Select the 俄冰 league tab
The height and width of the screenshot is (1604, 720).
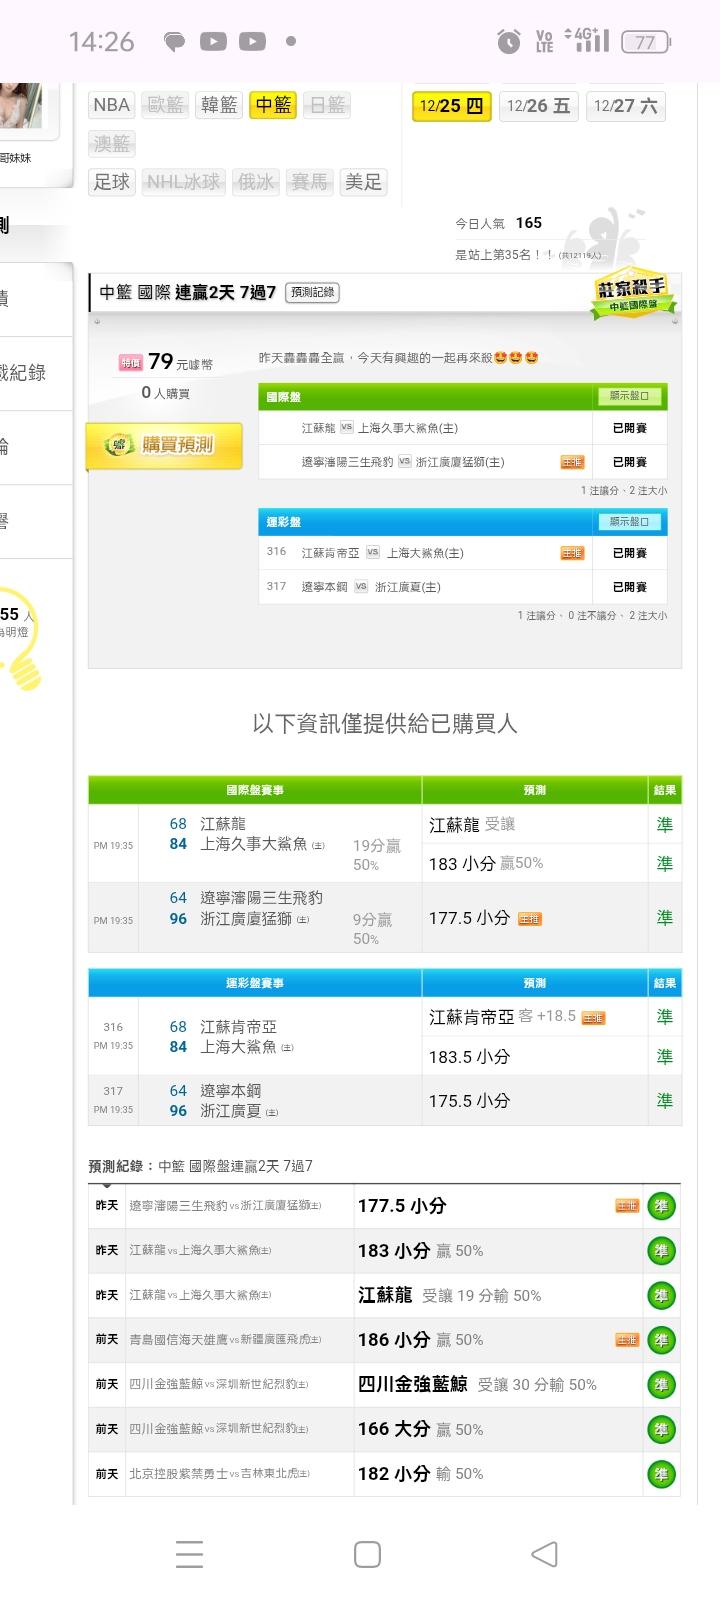click(x=255, y=182)
